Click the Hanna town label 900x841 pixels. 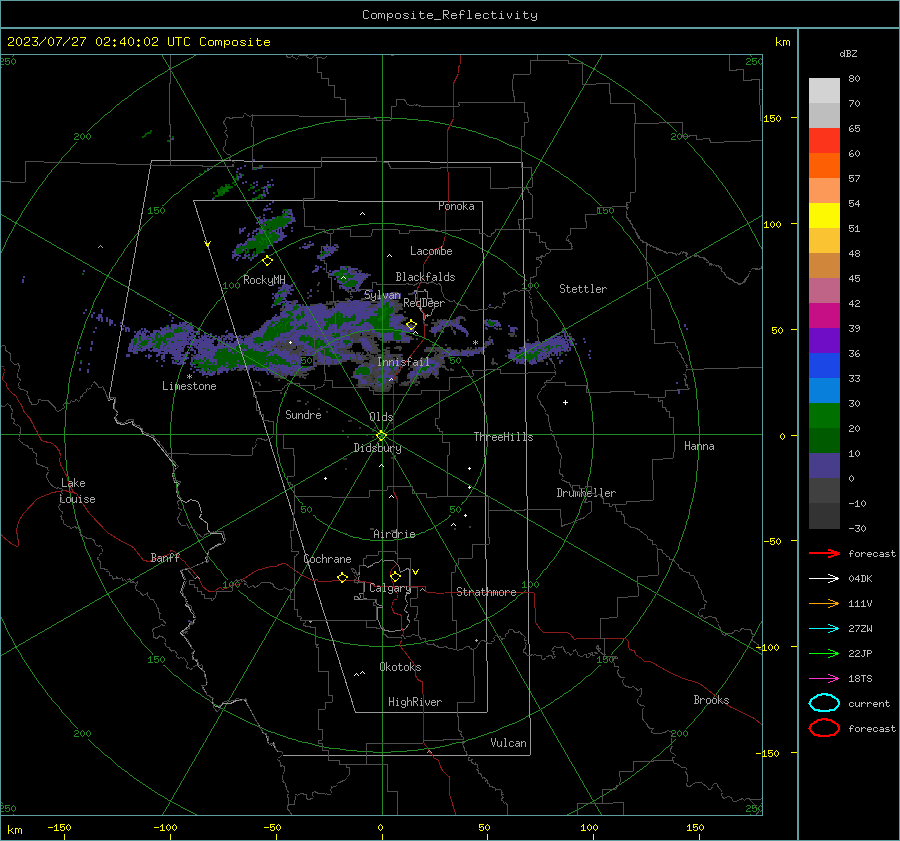pyautogui.click(x=699, y=446)
